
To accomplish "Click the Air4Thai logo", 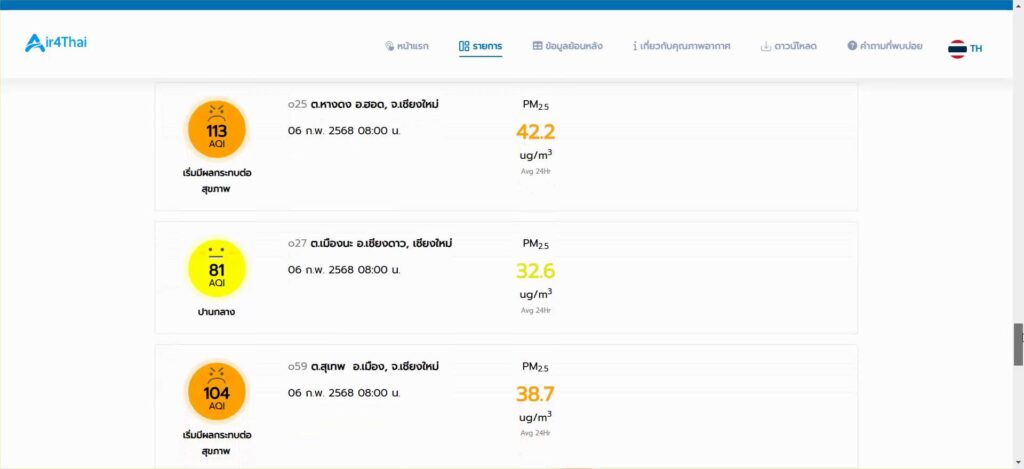I will pyautogui.click(x=56, y=43).
